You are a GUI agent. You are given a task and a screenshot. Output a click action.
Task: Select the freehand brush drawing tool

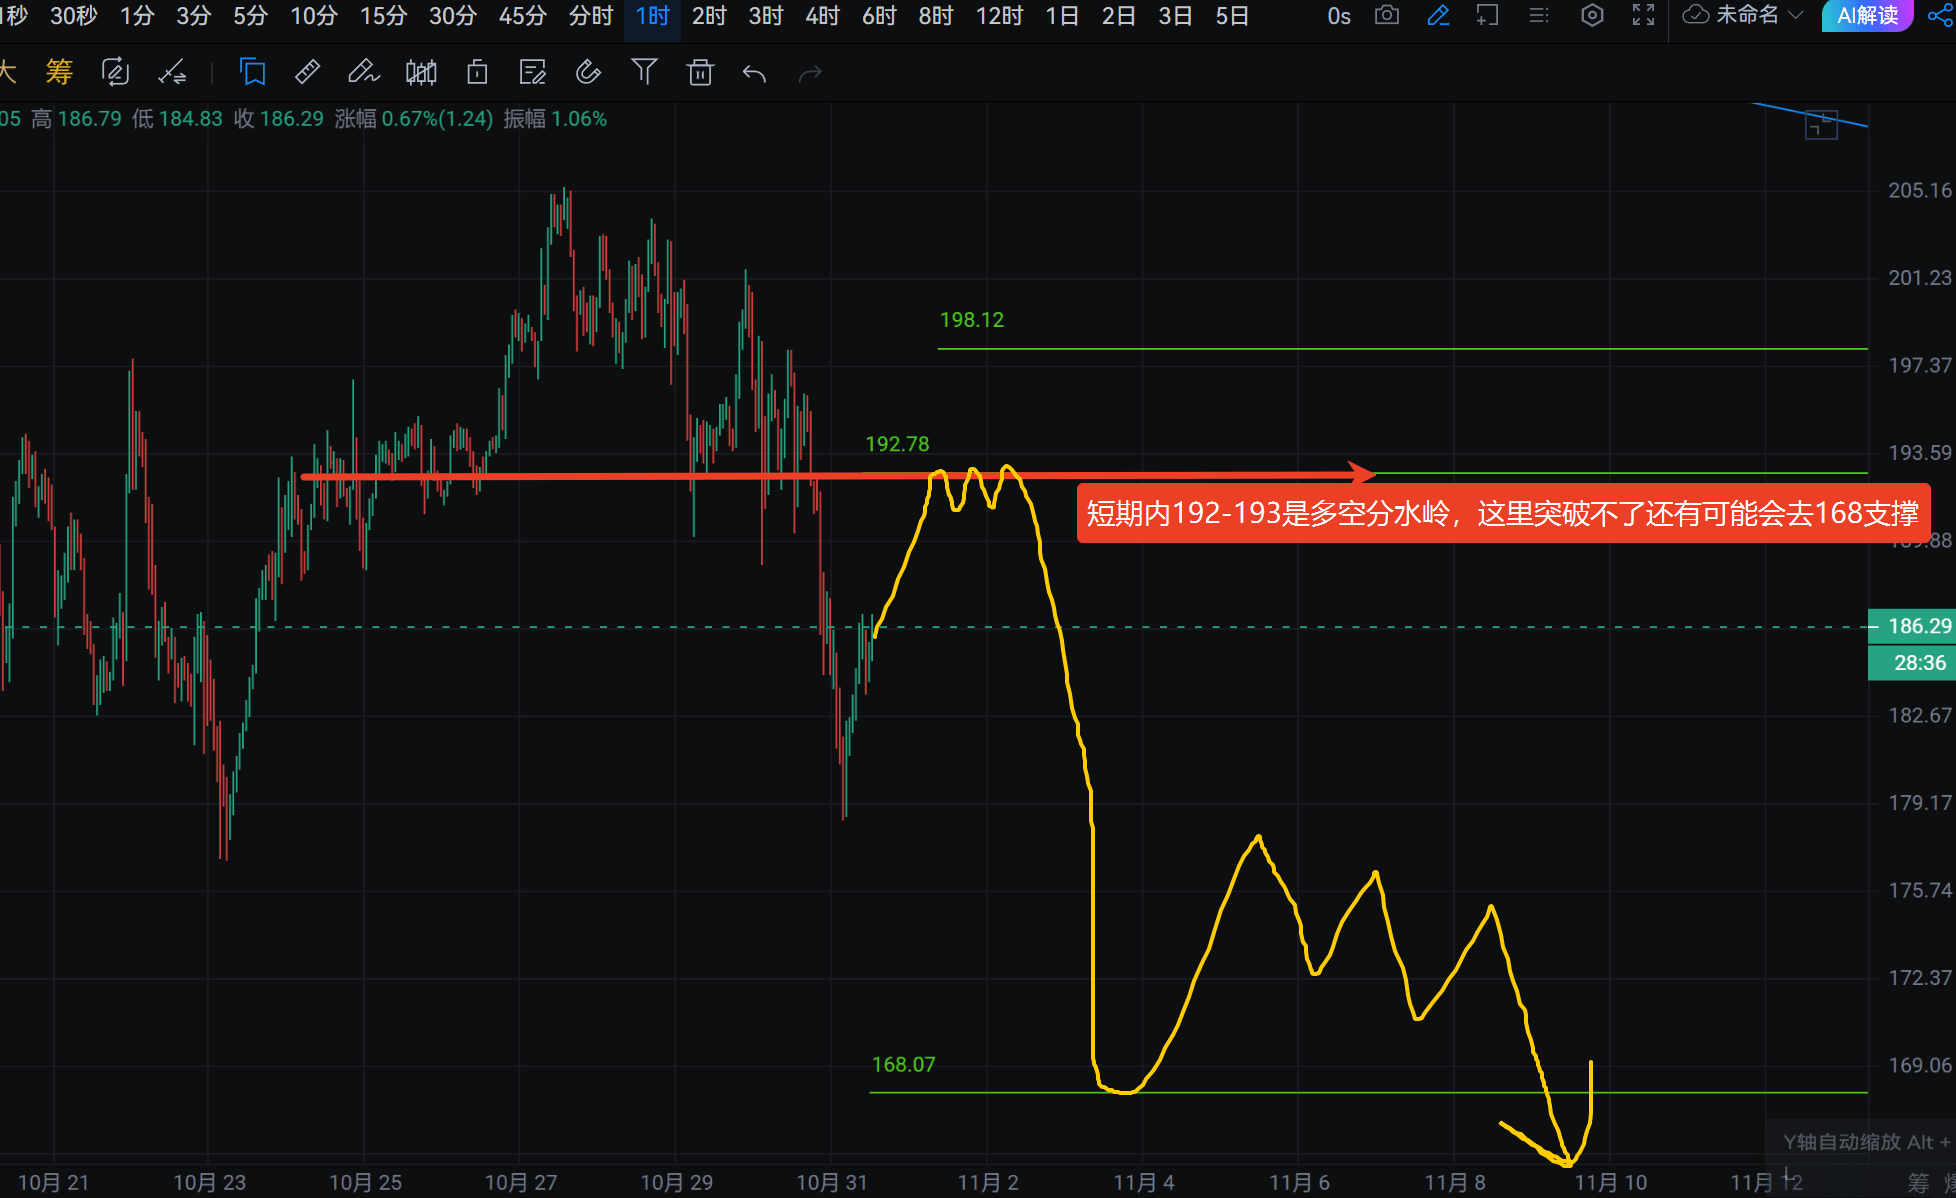pyautogui.click(x=363, y=72)
